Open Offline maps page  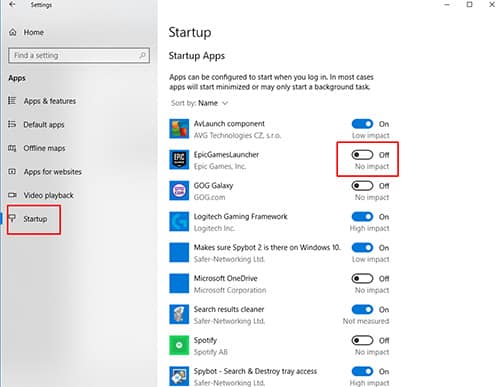(x=44, y=148)
